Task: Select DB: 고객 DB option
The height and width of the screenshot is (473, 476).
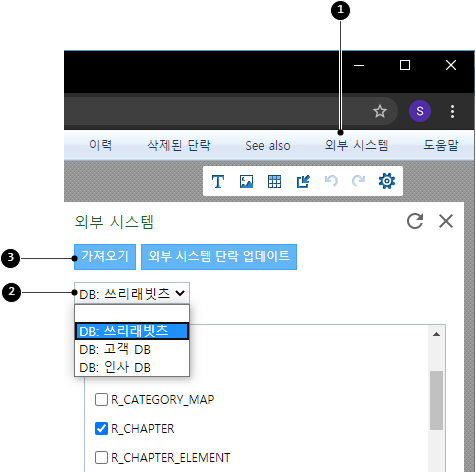Action: pos(132,349)
